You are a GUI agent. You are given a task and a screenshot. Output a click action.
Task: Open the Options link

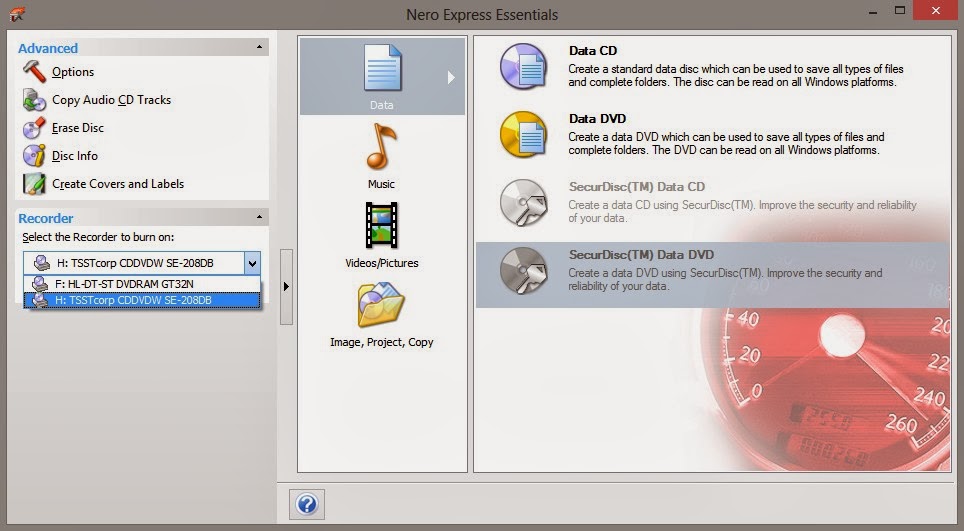click(x=73, y=72)
